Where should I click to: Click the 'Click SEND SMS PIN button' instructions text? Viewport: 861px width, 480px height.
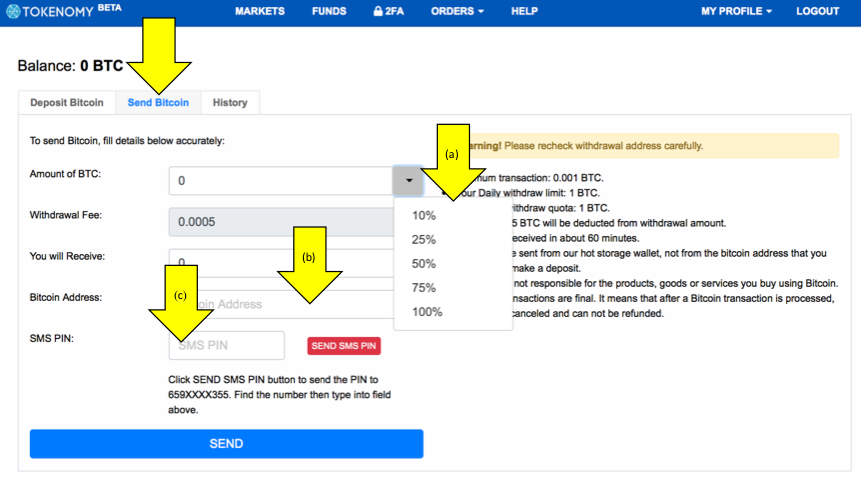[x=279, y=394]
